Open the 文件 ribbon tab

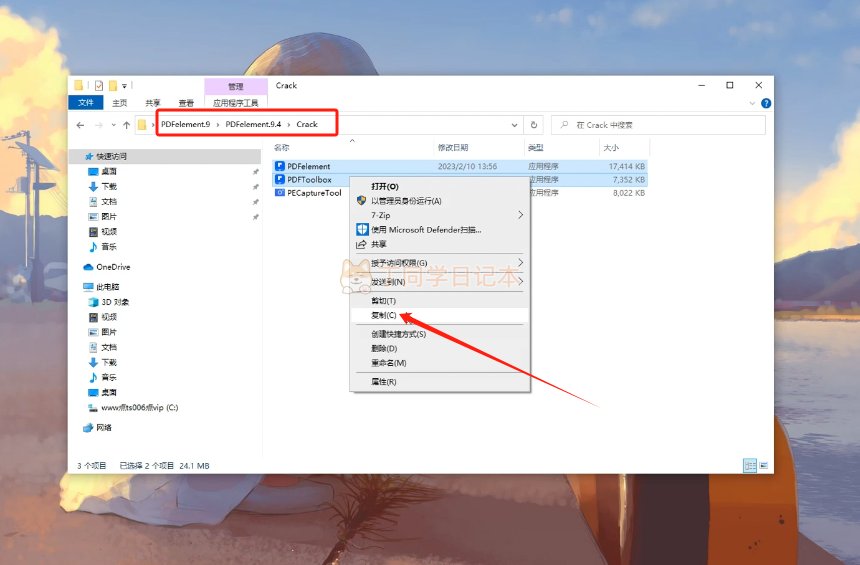point(86,103)
